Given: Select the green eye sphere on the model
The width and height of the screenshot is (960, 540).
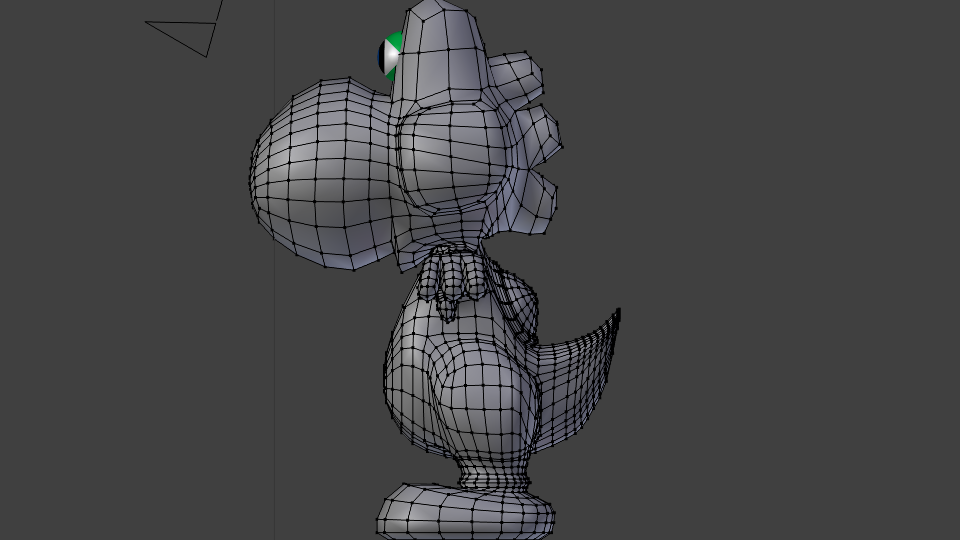Looking at the screenshot, I should [389, 56].
